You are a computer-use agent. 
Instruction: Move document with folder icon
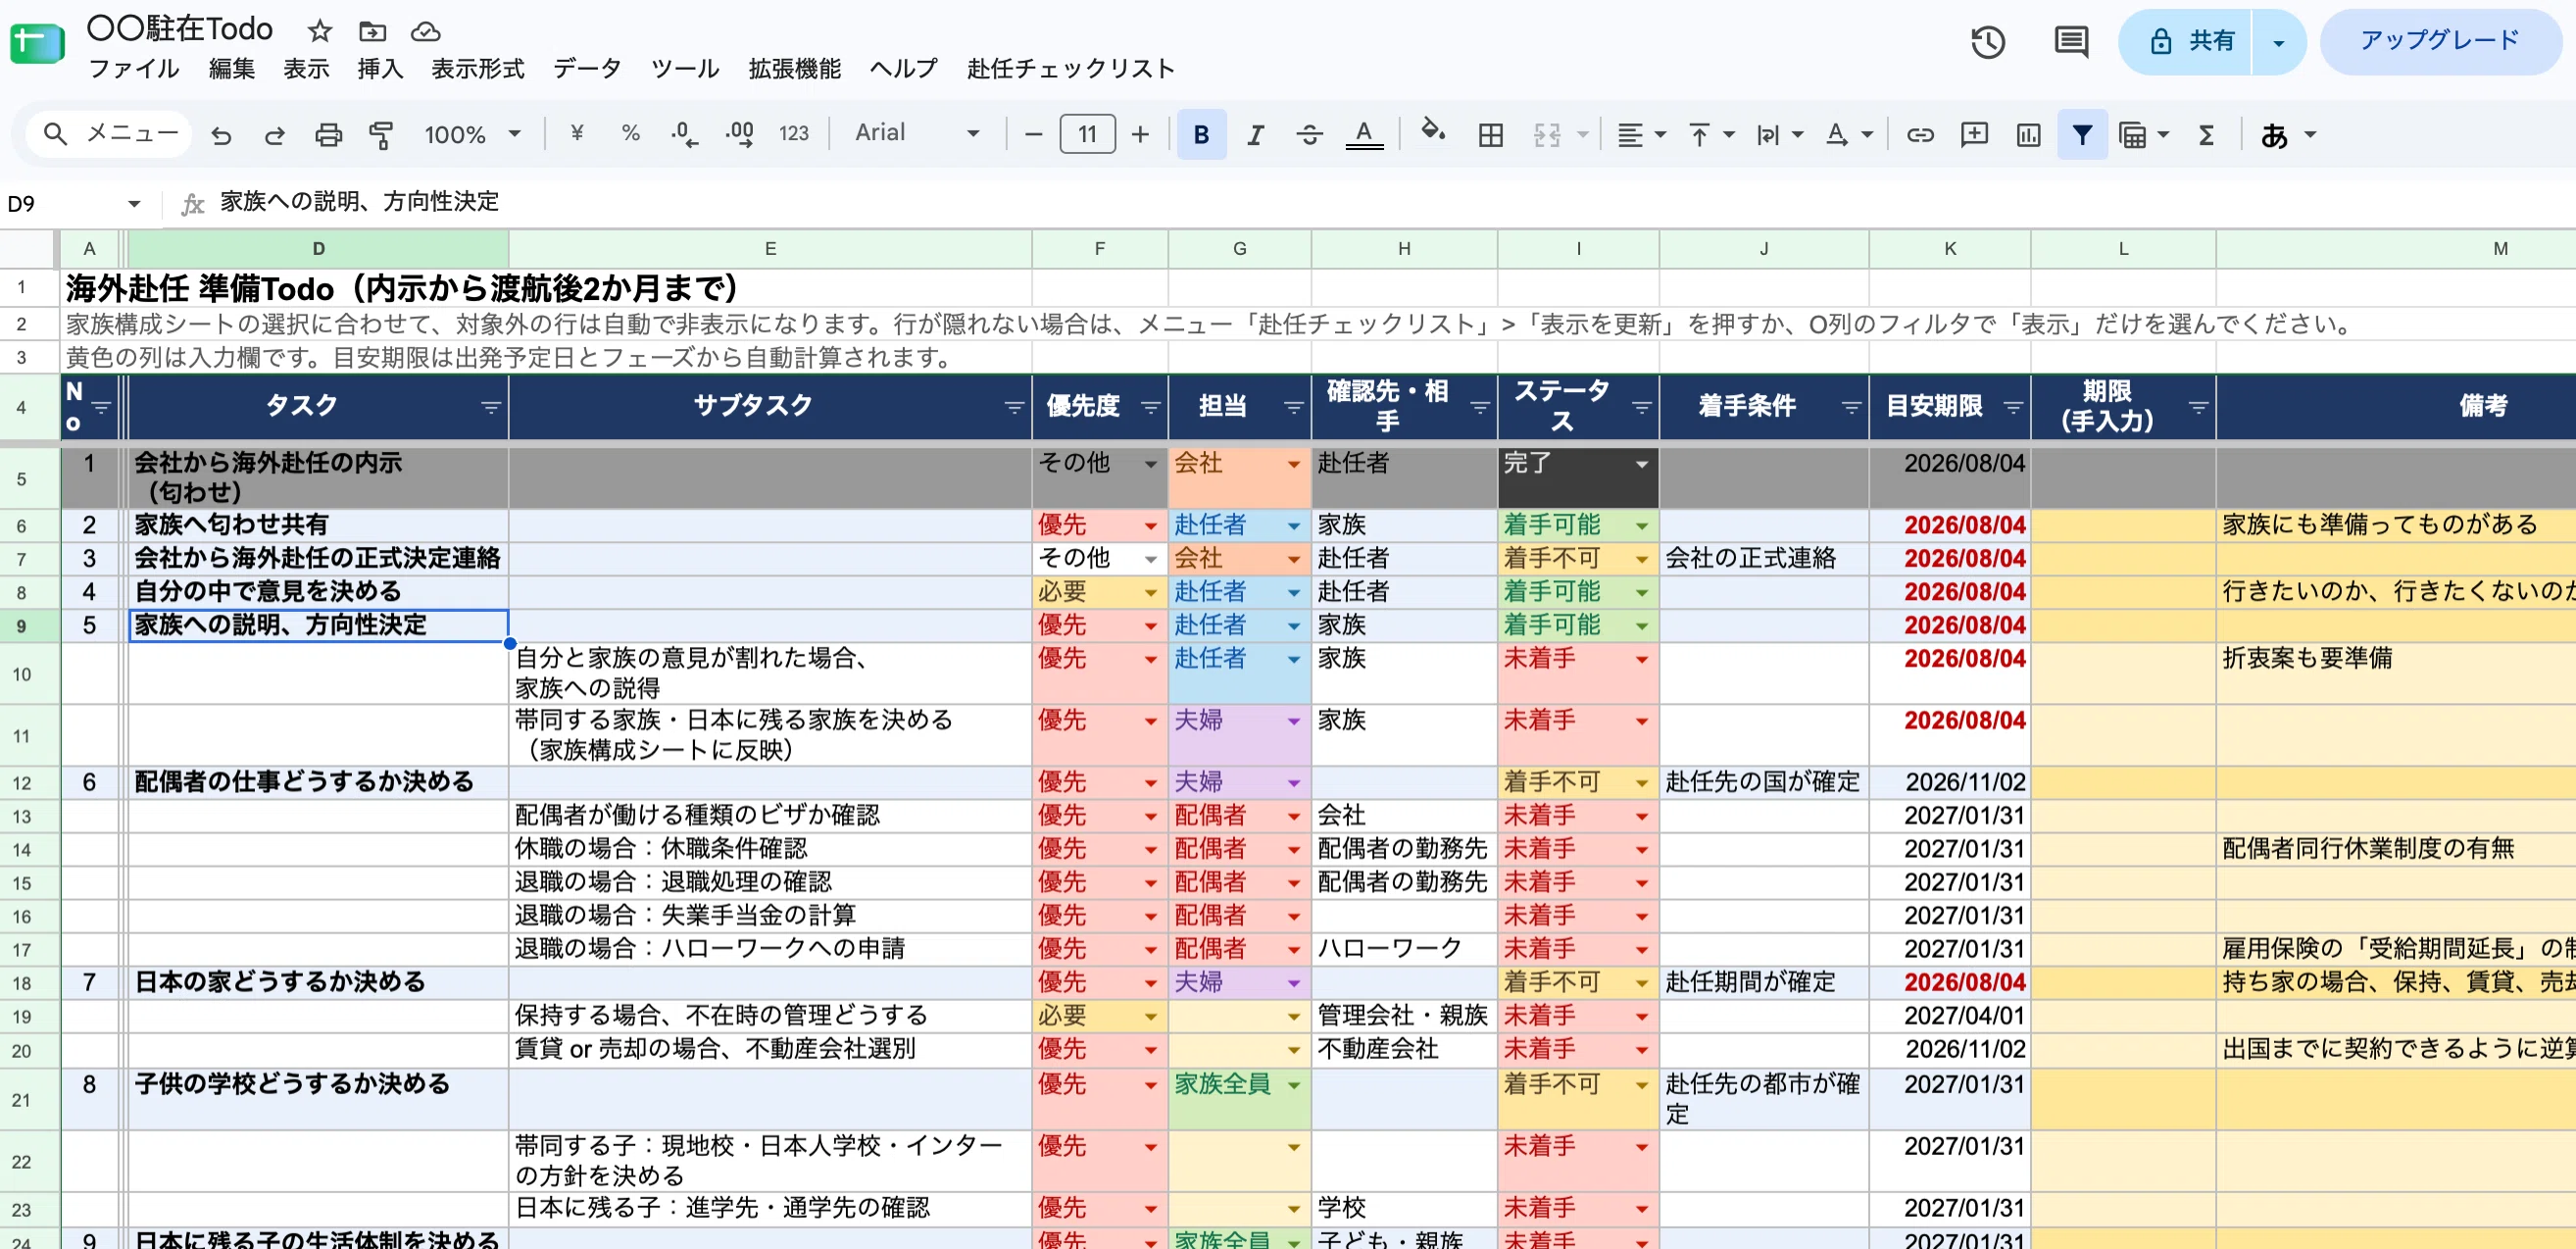click(372, 31)
